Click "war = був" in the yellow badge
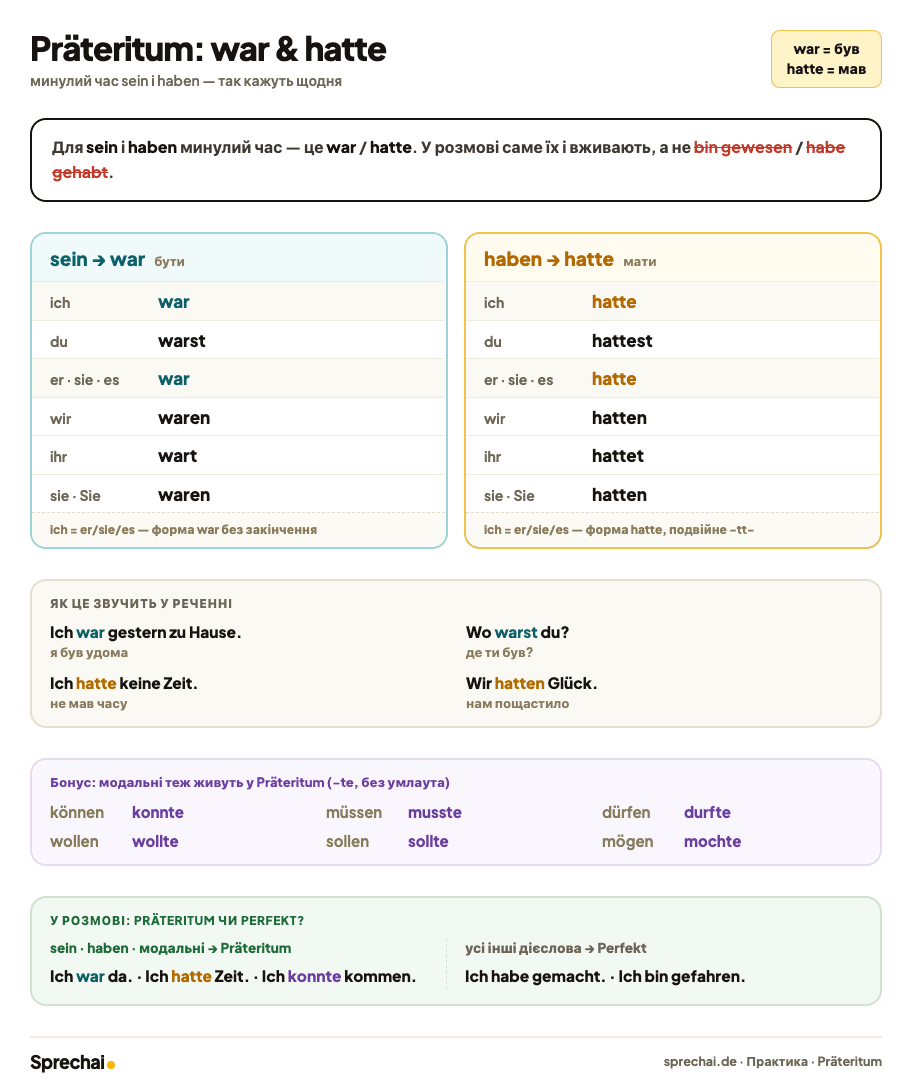This screenshot has height=1080, width=912. point(826,49)
